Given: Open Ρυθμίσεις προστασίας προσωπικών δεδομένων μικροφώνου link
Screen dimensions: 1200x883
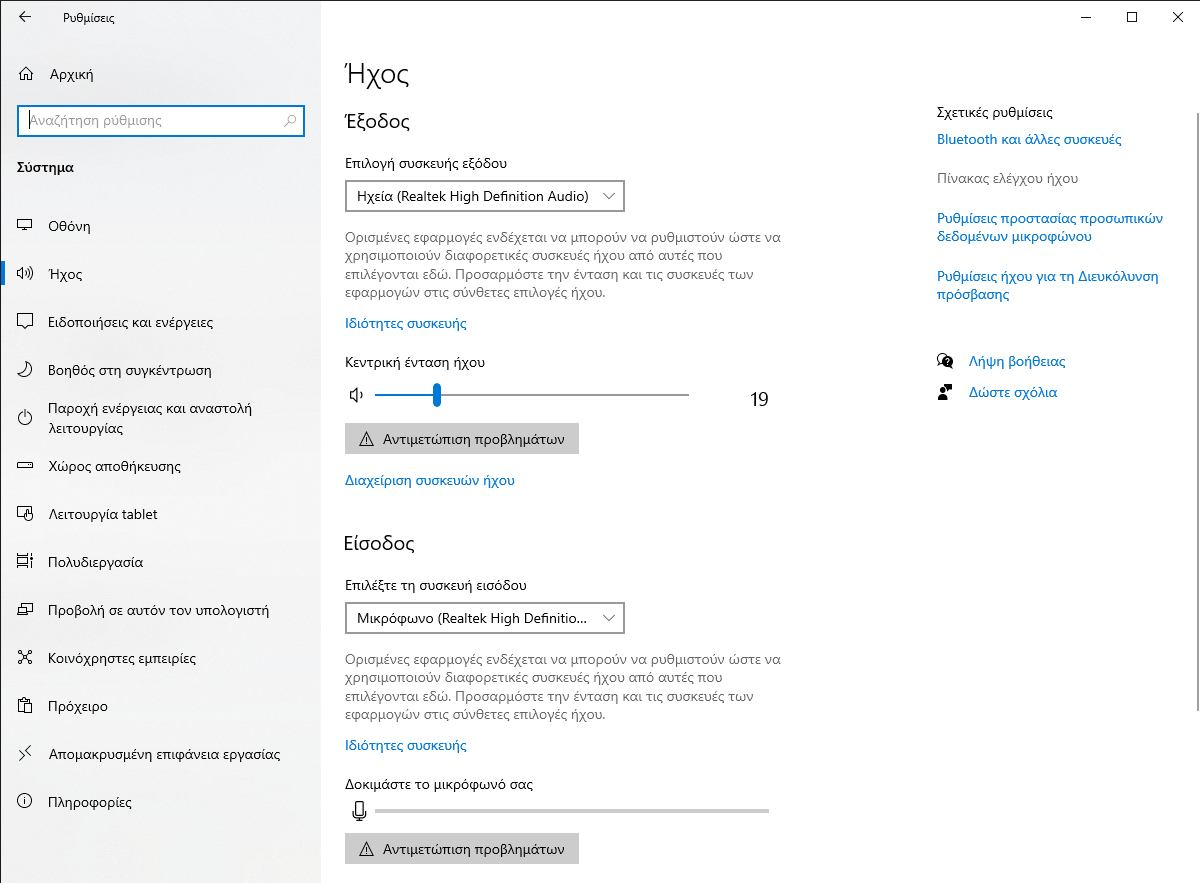Looking at the screenshot, I should pyautogui.click(x=1050, y=227).
